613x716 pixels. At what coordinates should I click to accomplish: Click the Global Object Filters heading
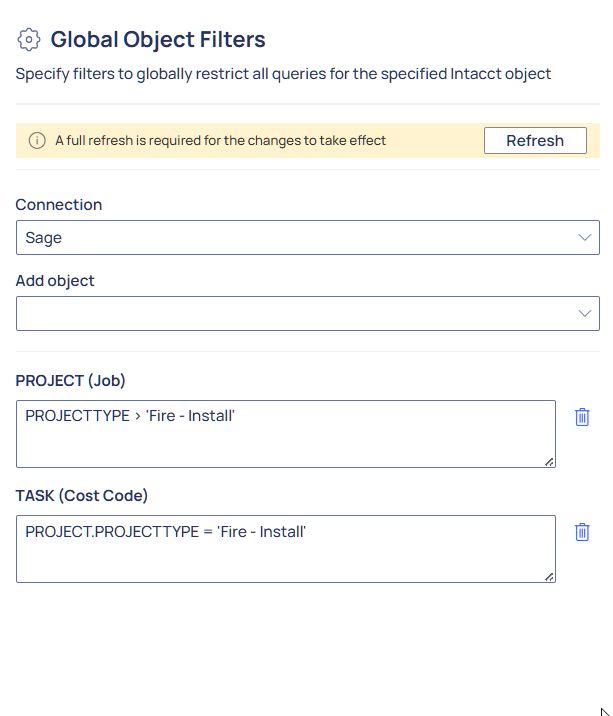pyautogui.click(x=158, y=39)
